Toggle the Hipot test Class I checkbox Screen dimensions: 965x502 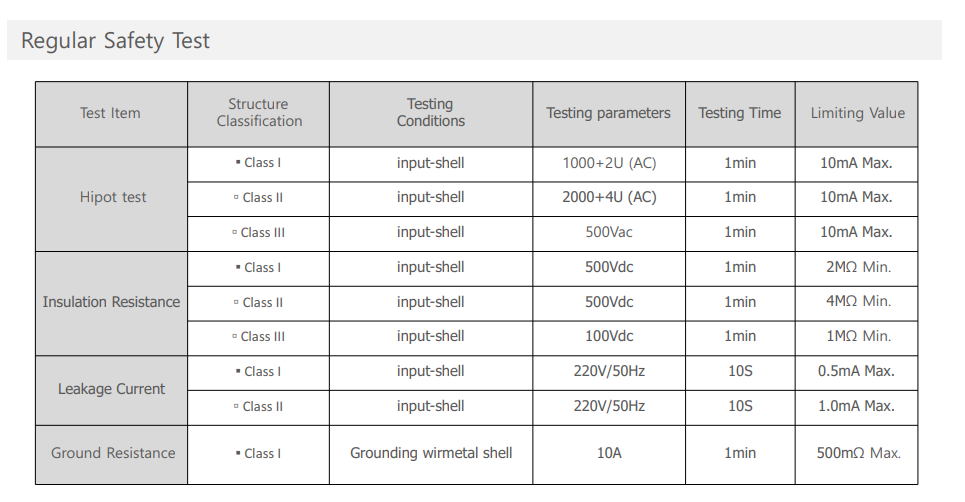click(x=238, y=163)
